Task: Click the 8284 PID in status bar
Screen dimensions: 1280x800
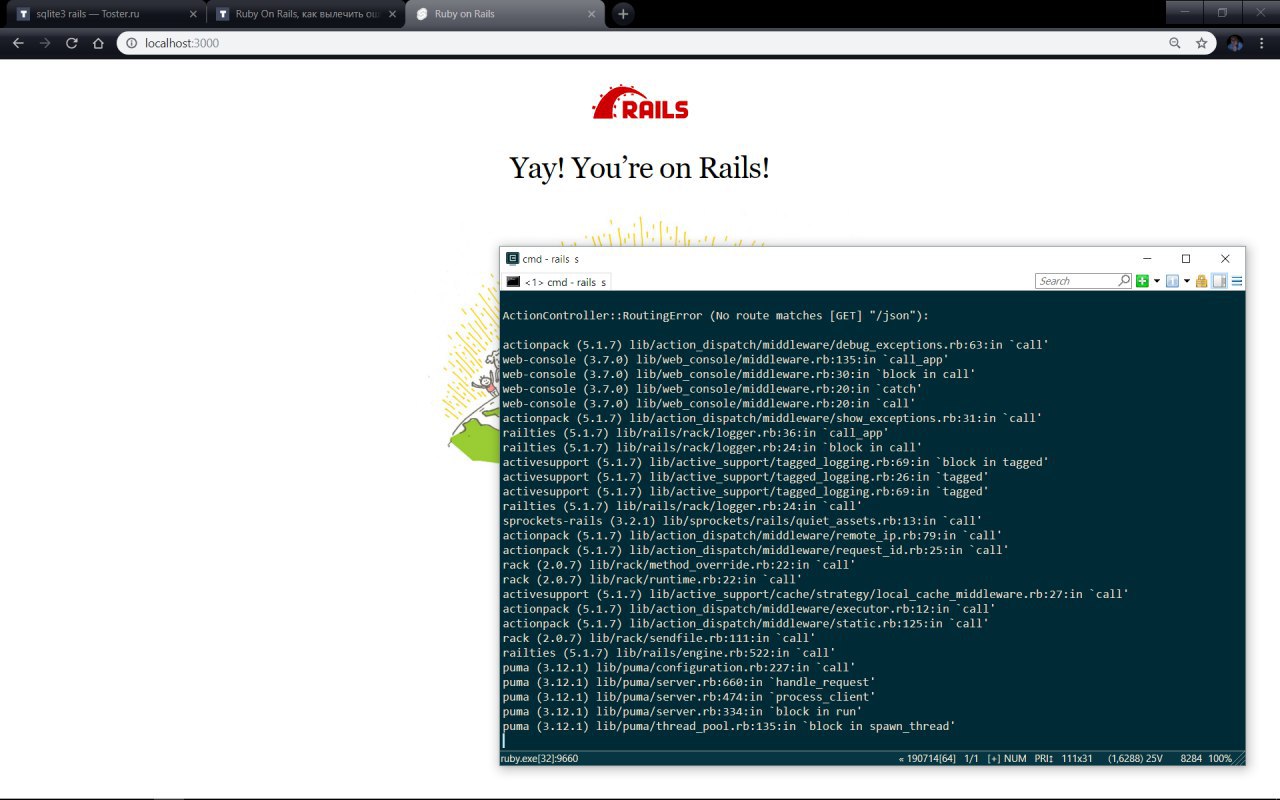Action: (x=1191, y=758)
